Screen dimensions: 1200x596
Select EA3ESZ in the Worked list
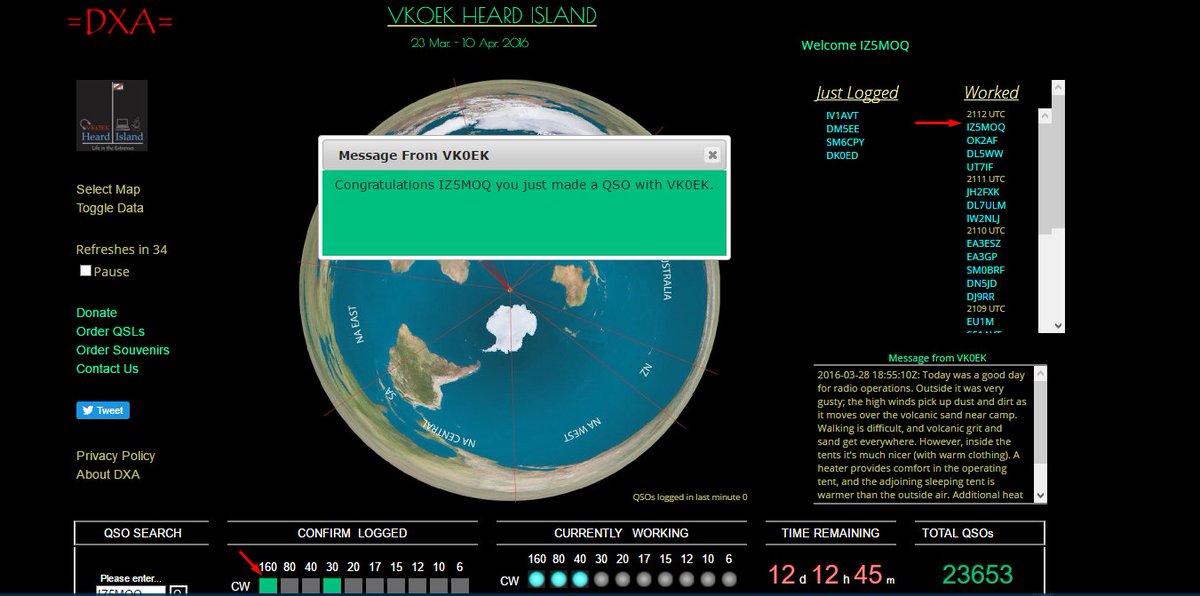point(984,243)
